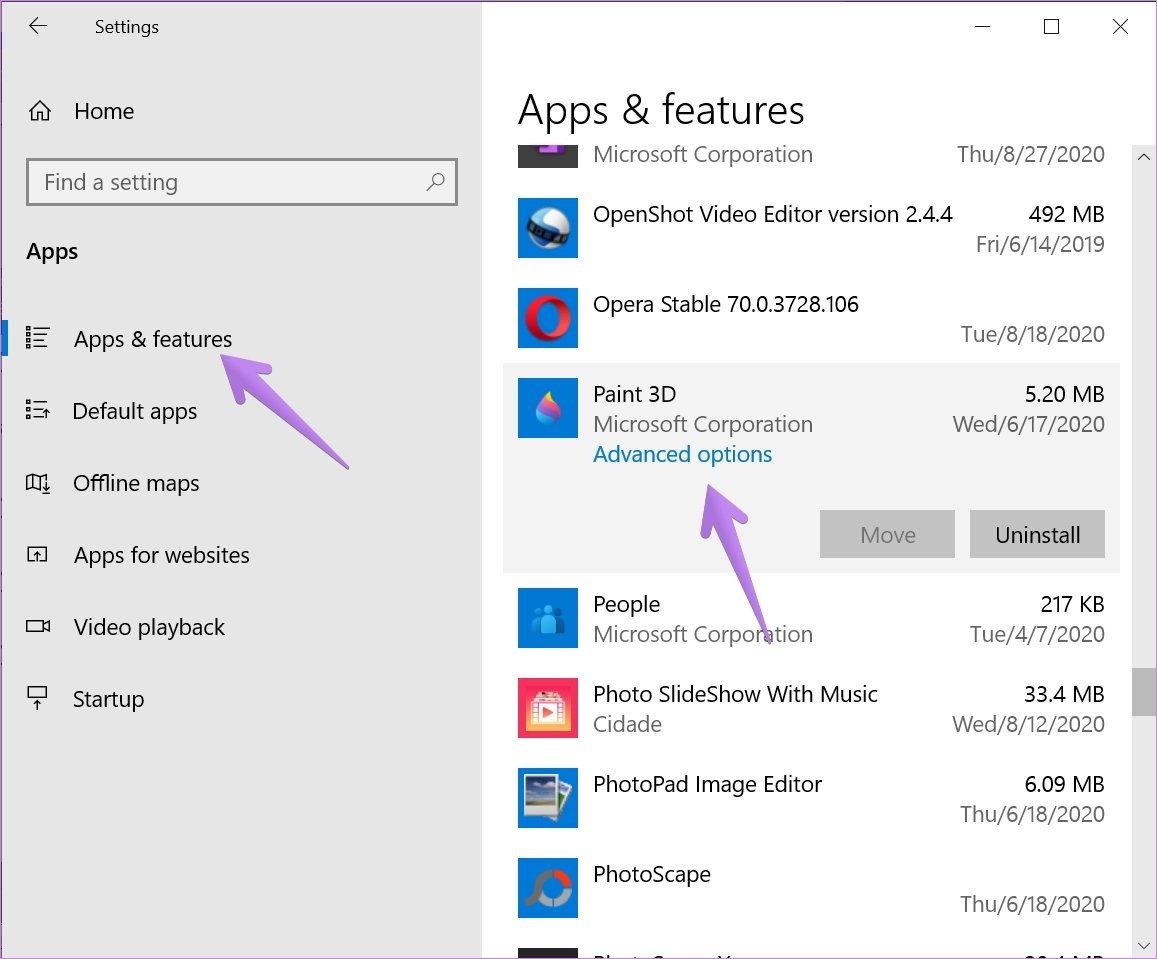Select the Paint 3D app icon
1157x959 pixels.
(x=547, y=408)
